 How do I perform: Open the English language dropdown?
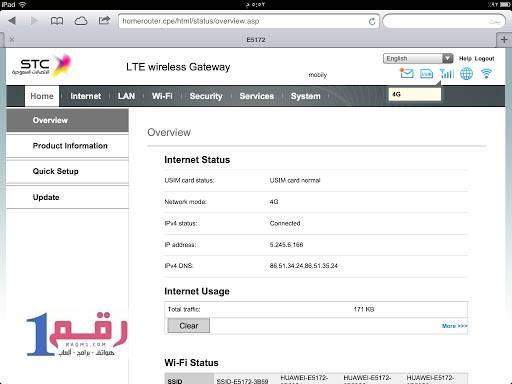click(x=418, y=58)
